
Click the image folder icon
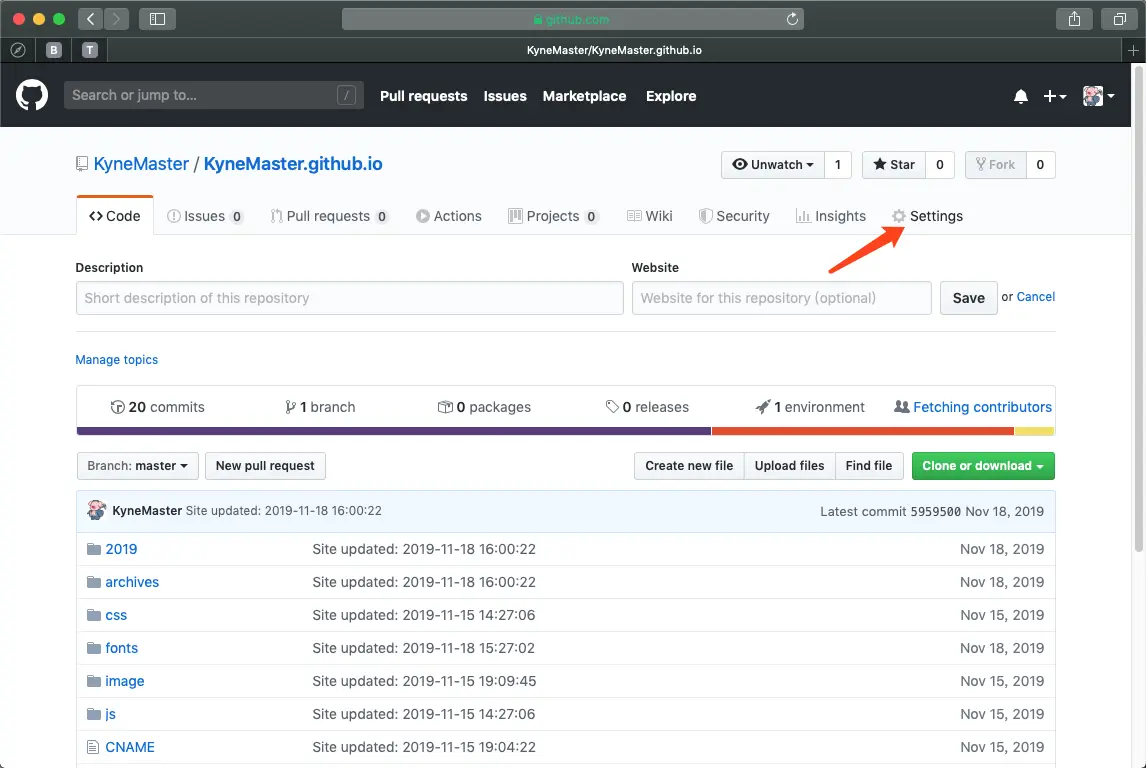pyautogui.click(x=94, y=680)
